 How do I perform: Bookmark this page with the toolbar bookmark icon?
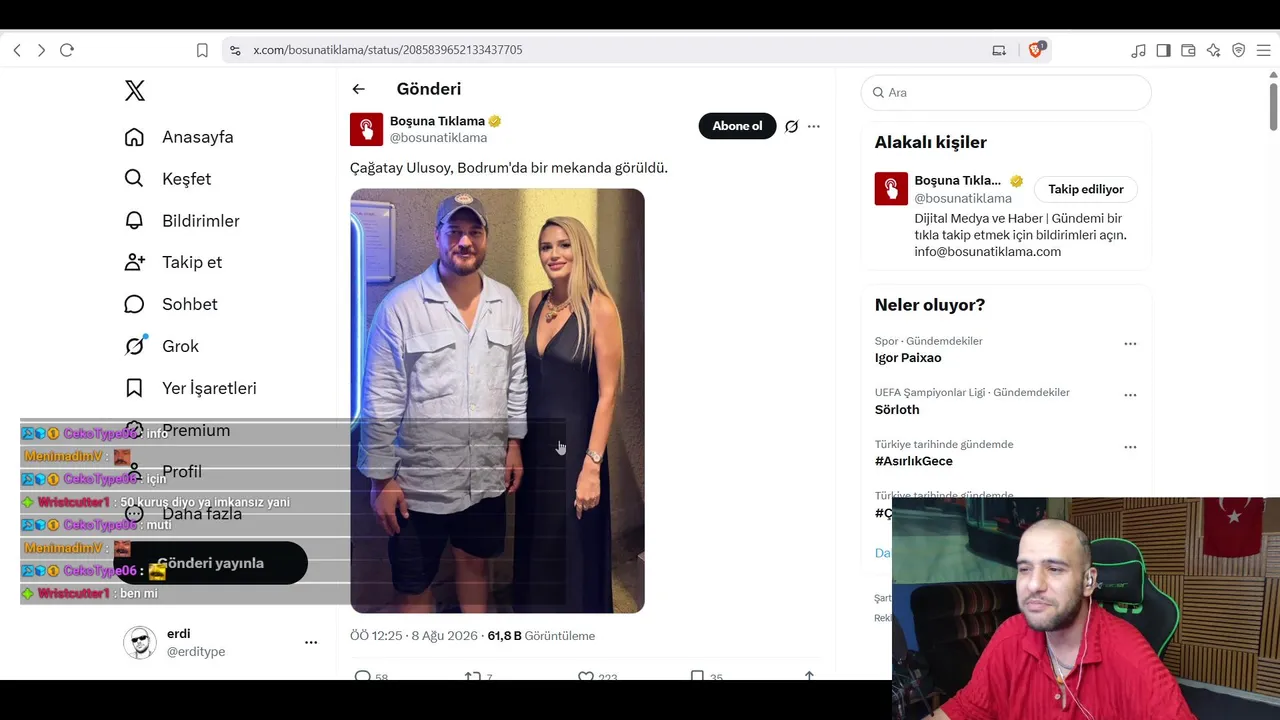click(202, 50)
